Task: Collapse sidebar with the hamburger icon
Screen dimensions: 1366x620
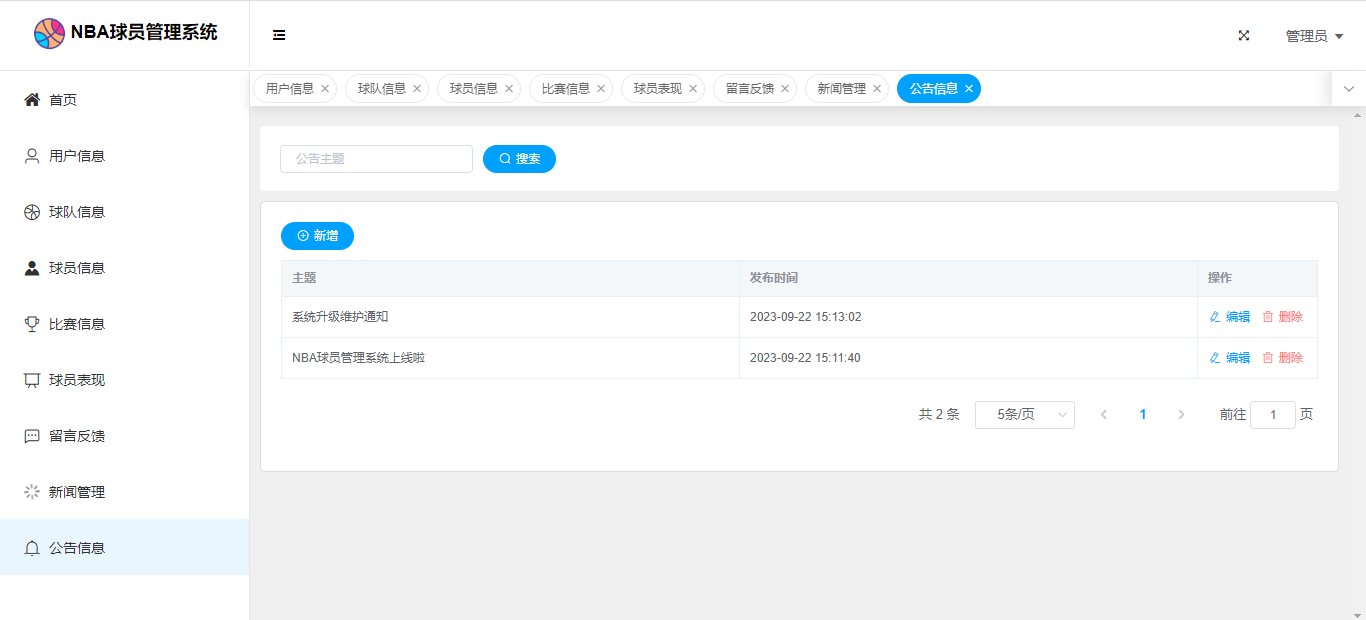Action: (x=279, y=35)
